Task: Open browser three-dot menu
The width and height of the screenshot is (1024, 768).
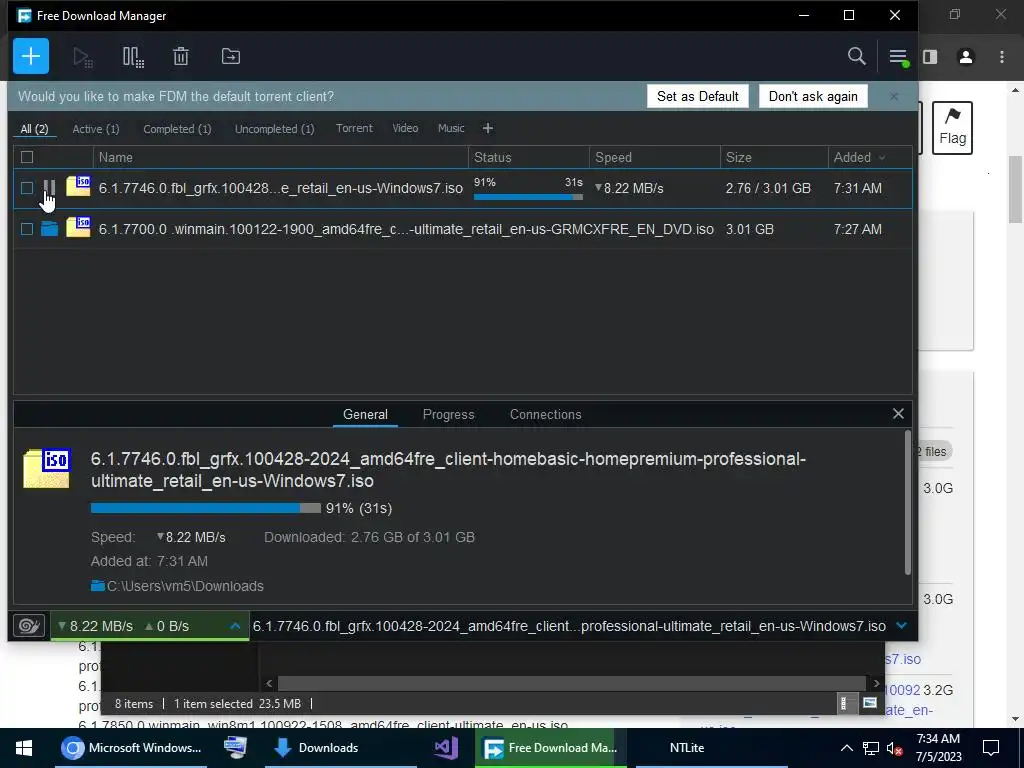Action: [1002, 57]
